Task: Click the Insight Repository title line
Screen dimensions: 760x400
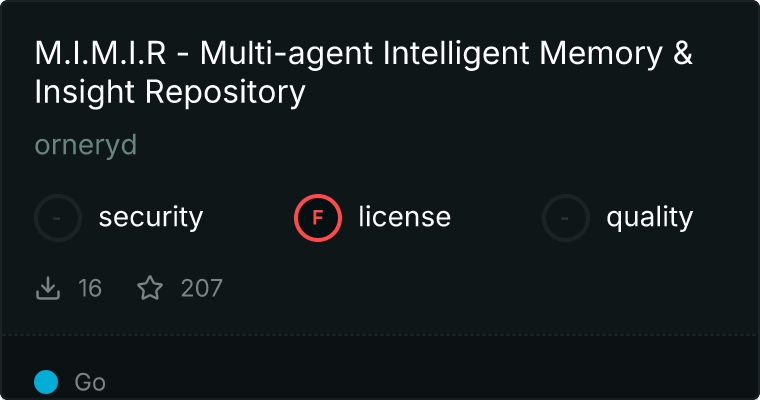Action: pyautogui.click(x=169, y=92)
